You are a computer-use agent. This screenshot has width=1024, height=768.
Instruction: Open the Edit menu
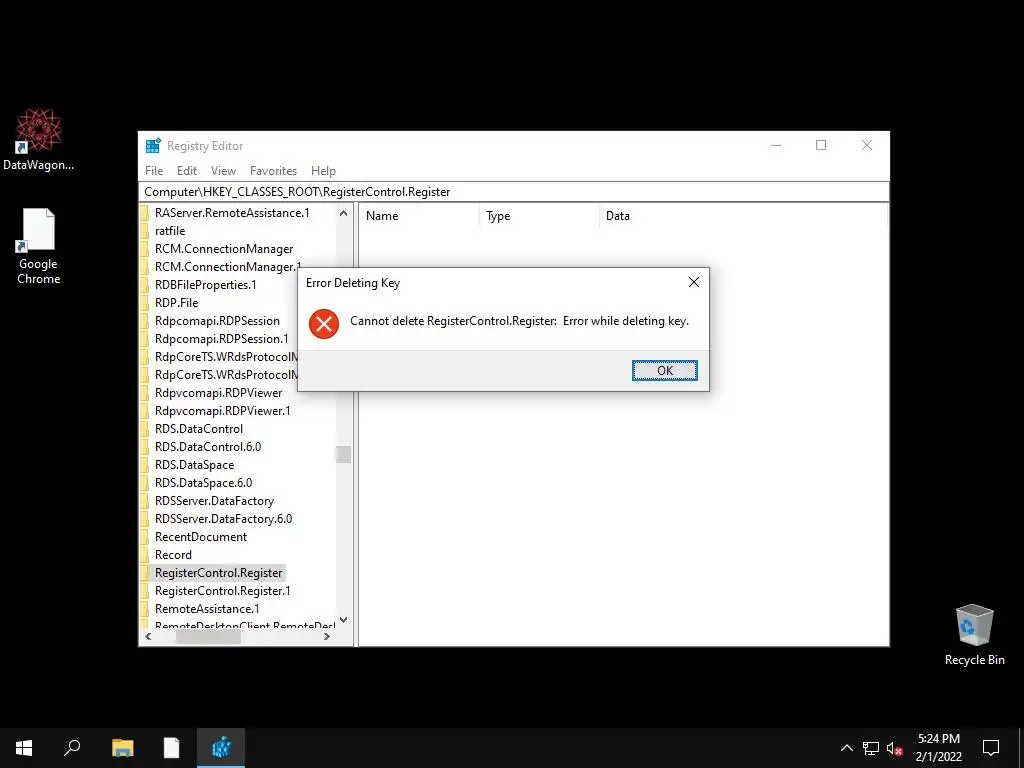(x=187, y=170)
